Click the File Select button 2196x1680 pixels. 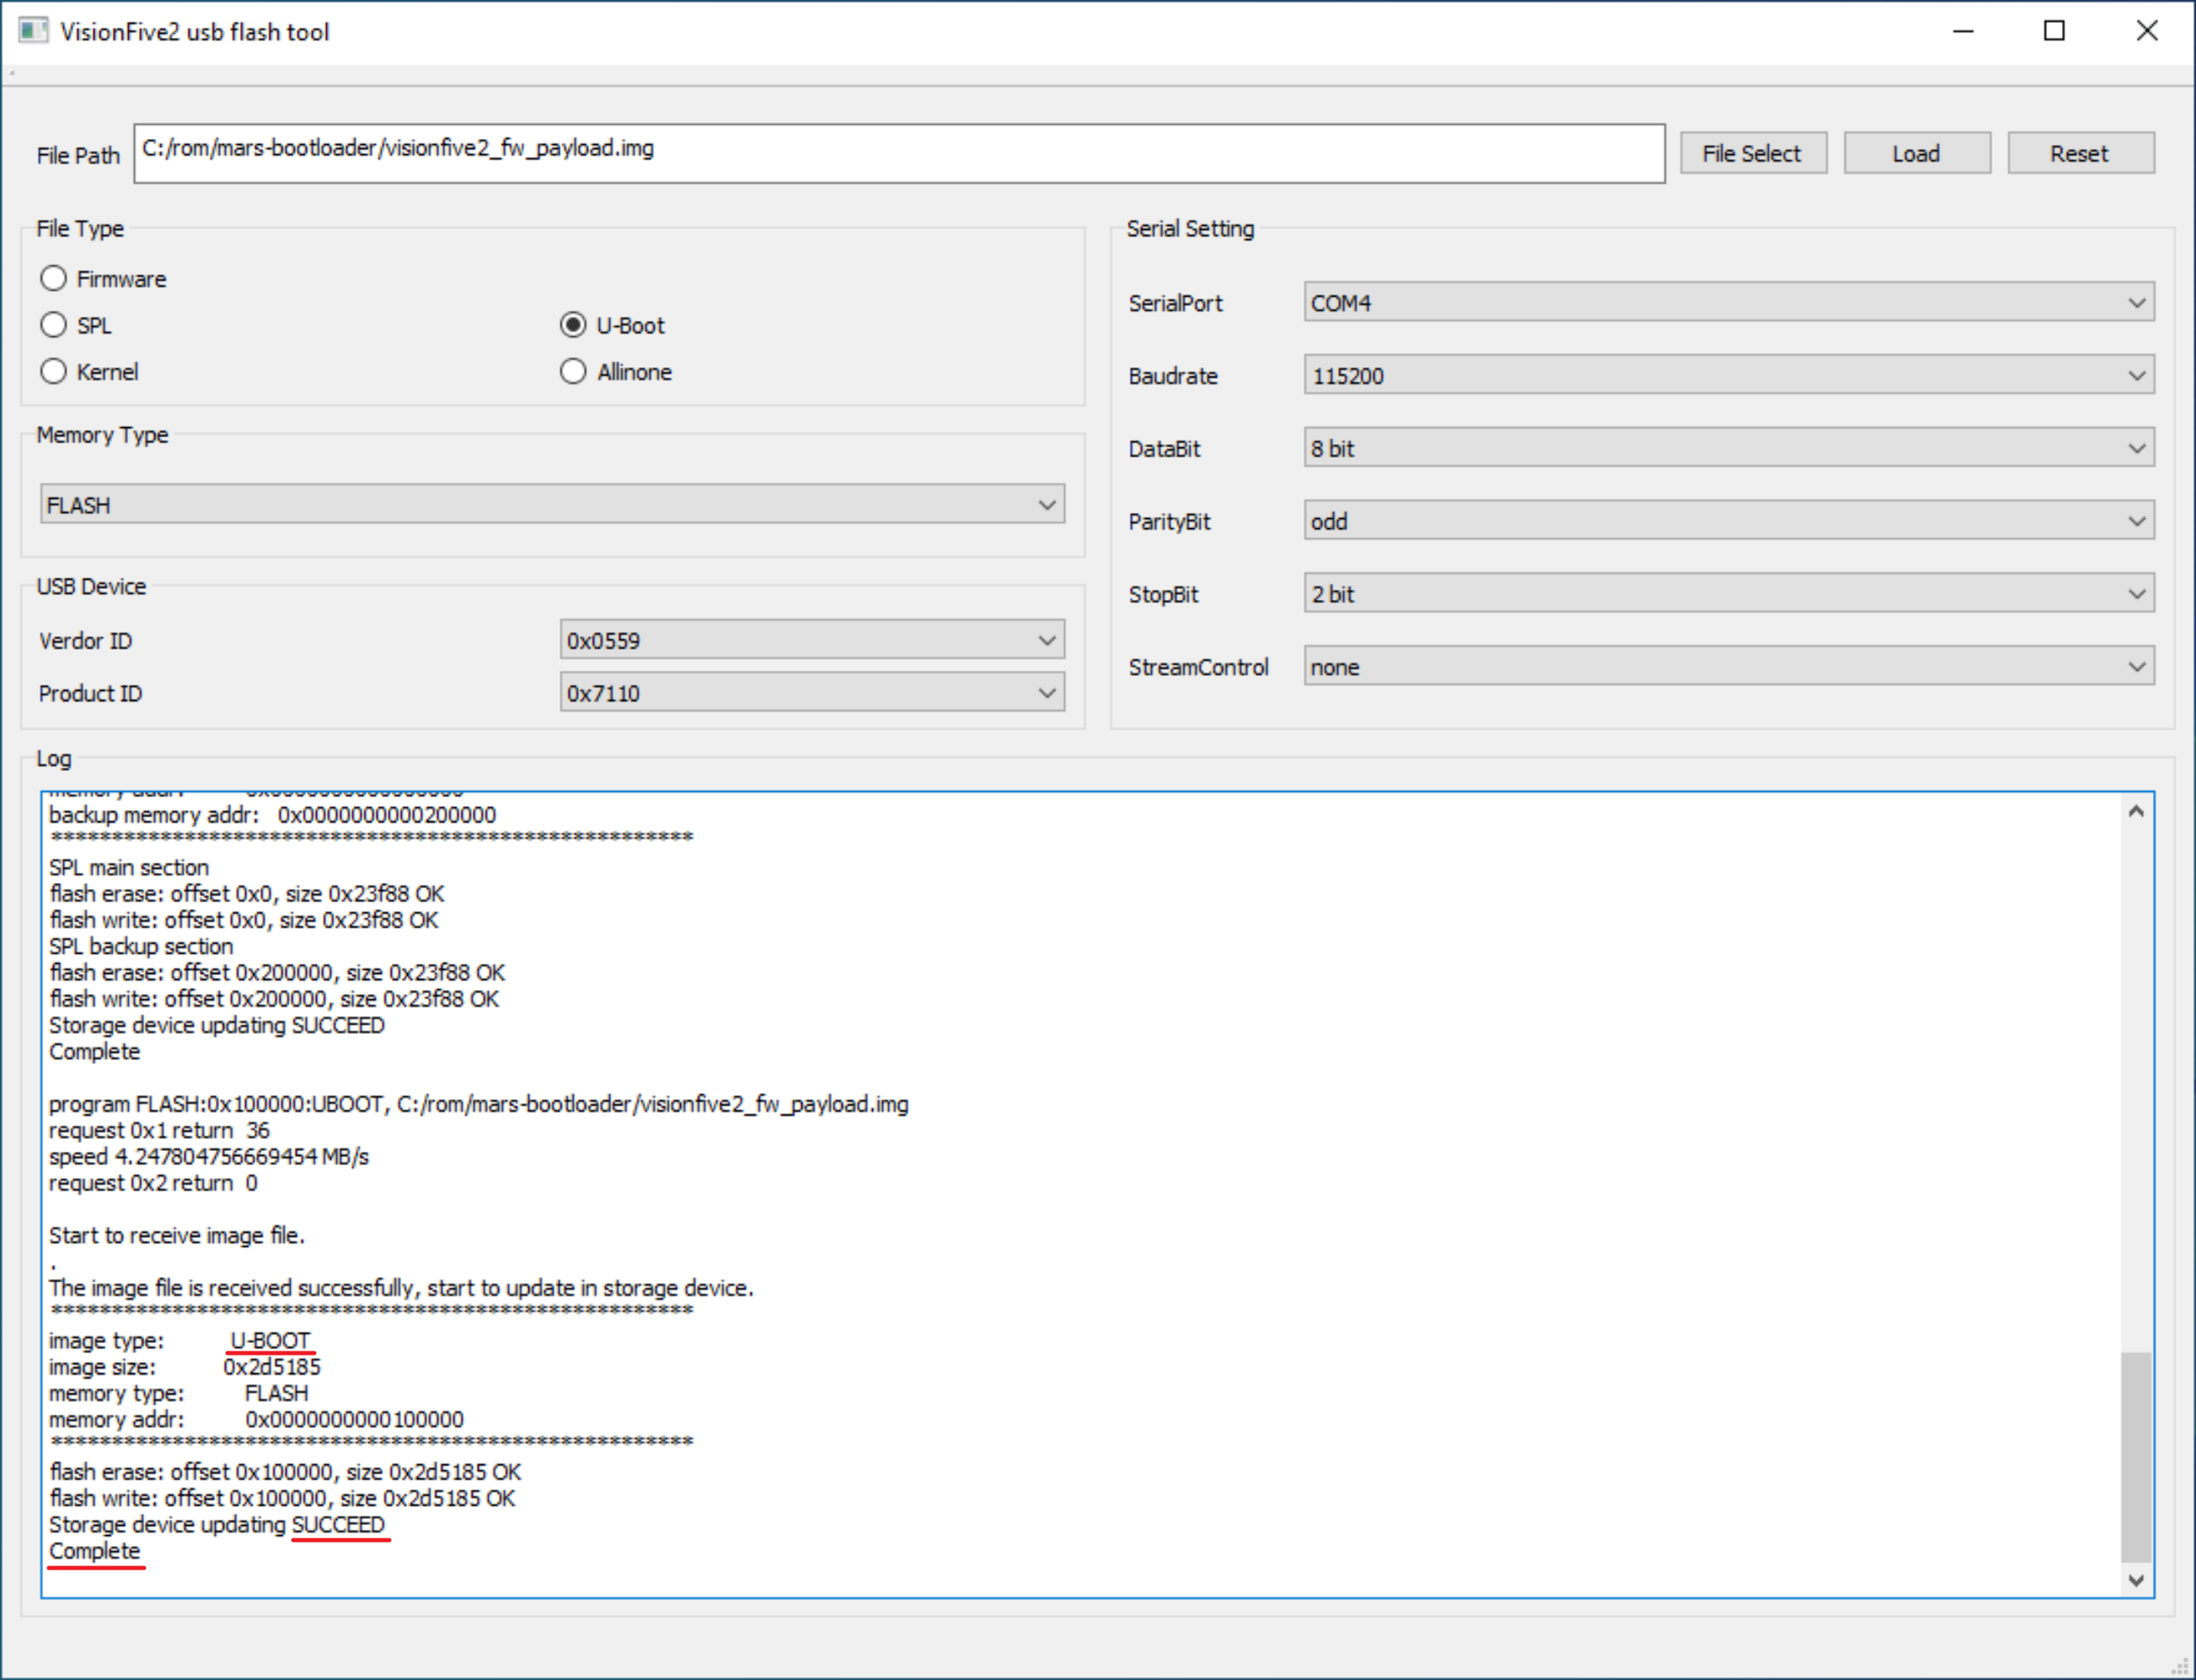click(1753, 153)
